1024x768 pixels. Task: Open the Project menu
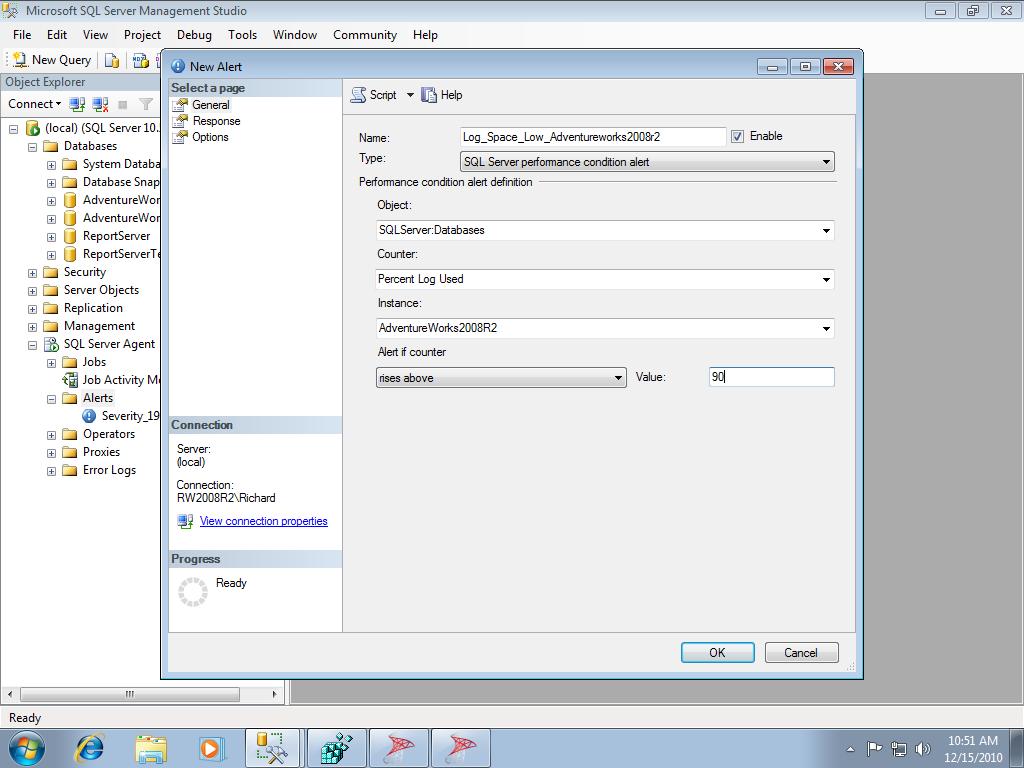coord(142,35)
